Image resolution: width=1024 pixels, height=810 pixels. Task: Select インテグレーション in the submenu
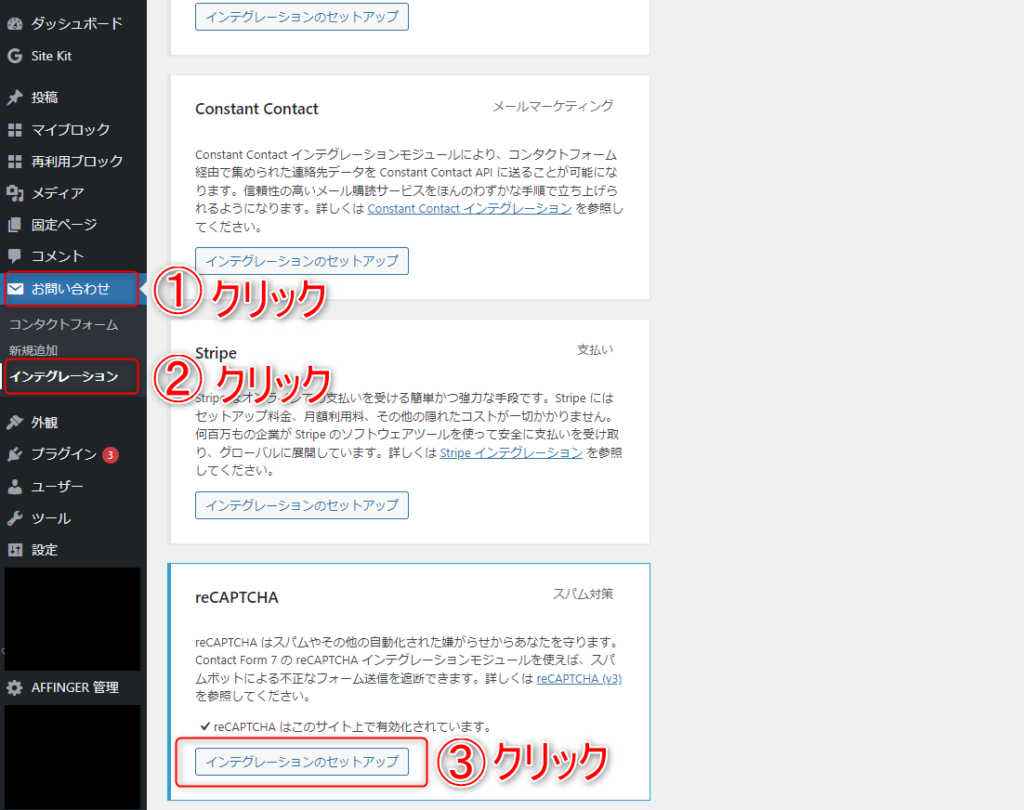point(64,377)
